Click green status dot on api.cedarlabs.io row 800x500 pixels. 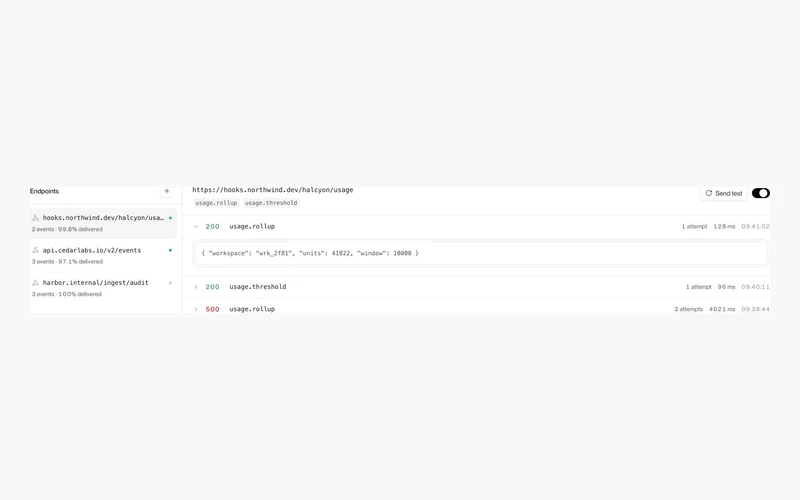[x=170, y=251]
